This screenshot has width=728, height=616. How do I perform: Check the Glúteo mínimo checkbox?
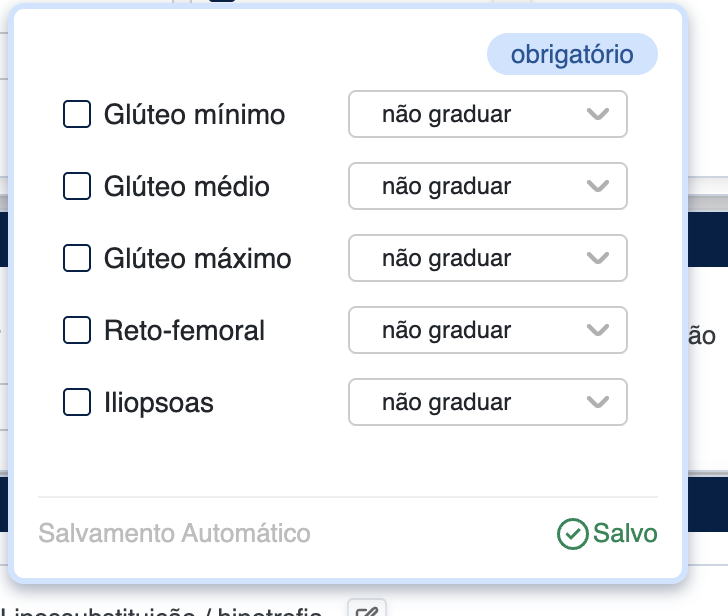[77, 114]
